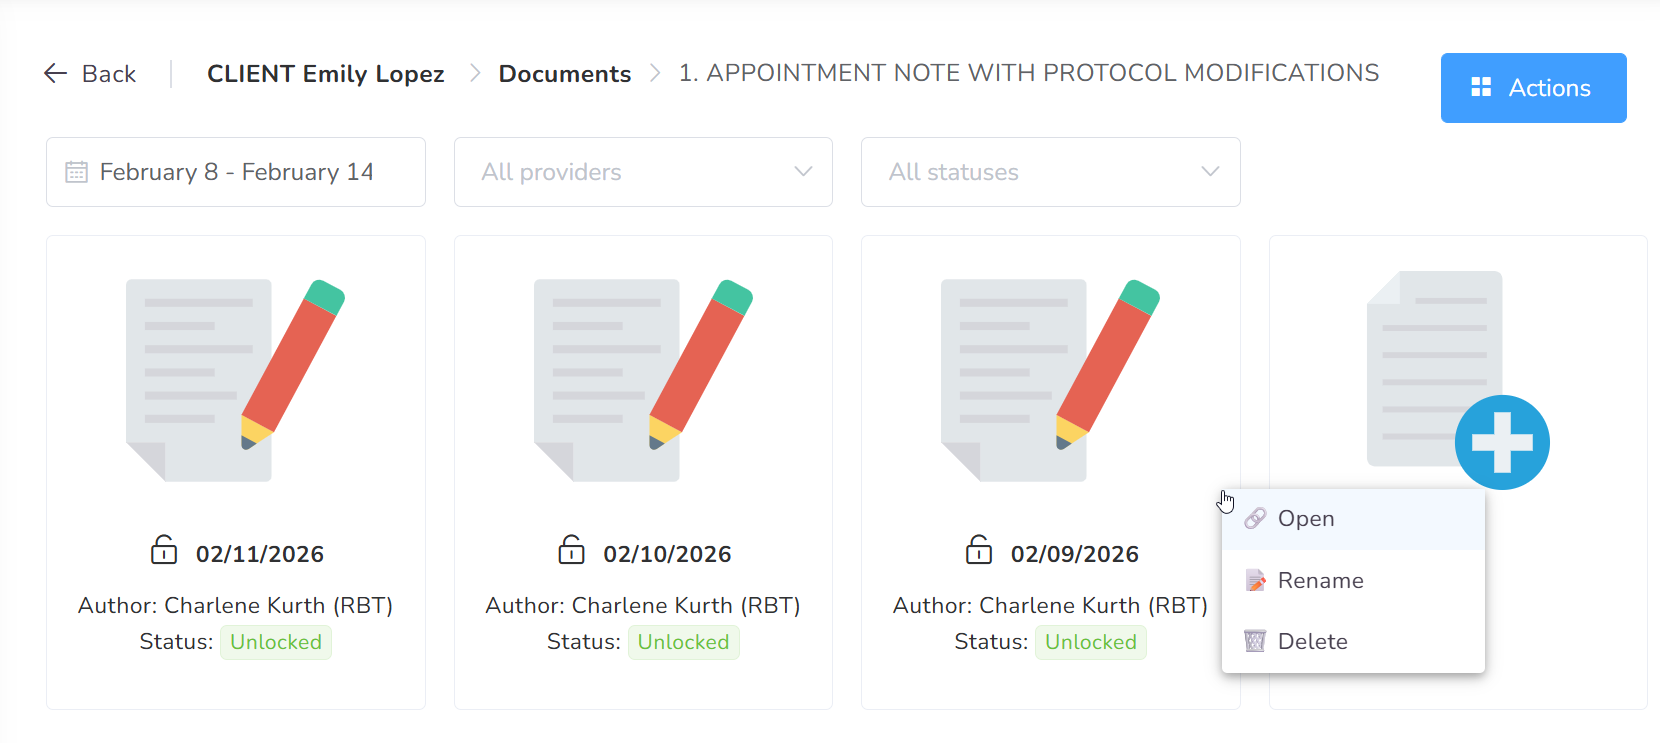Screen dimensions: 1660x743
Task: Open the February 8 - February 14 date picker
Action: click(236, 172)
